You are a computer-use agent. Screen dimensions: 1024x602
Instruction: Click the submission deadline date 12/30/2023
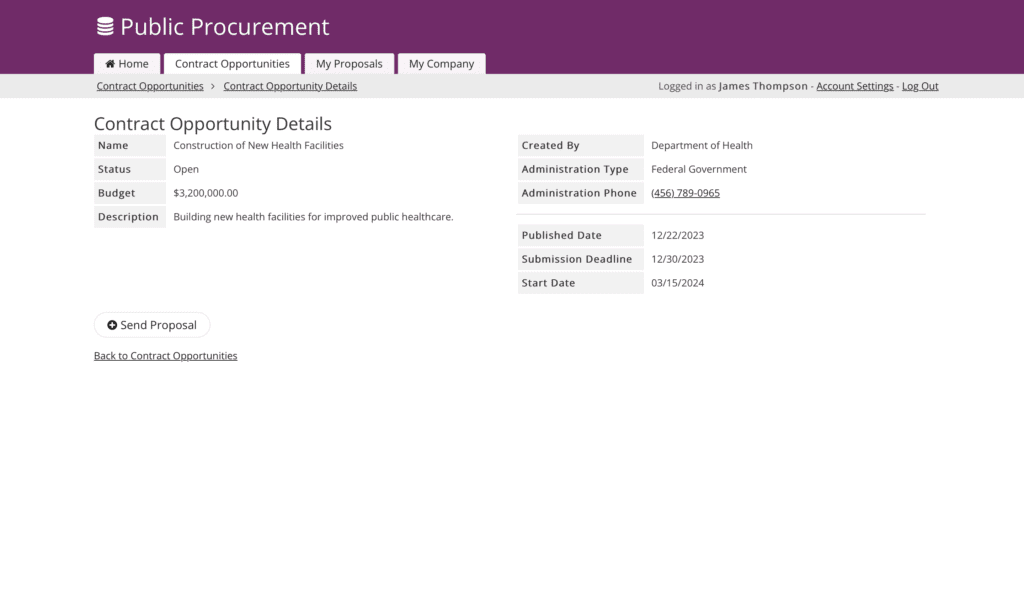[x=677, y=259]
